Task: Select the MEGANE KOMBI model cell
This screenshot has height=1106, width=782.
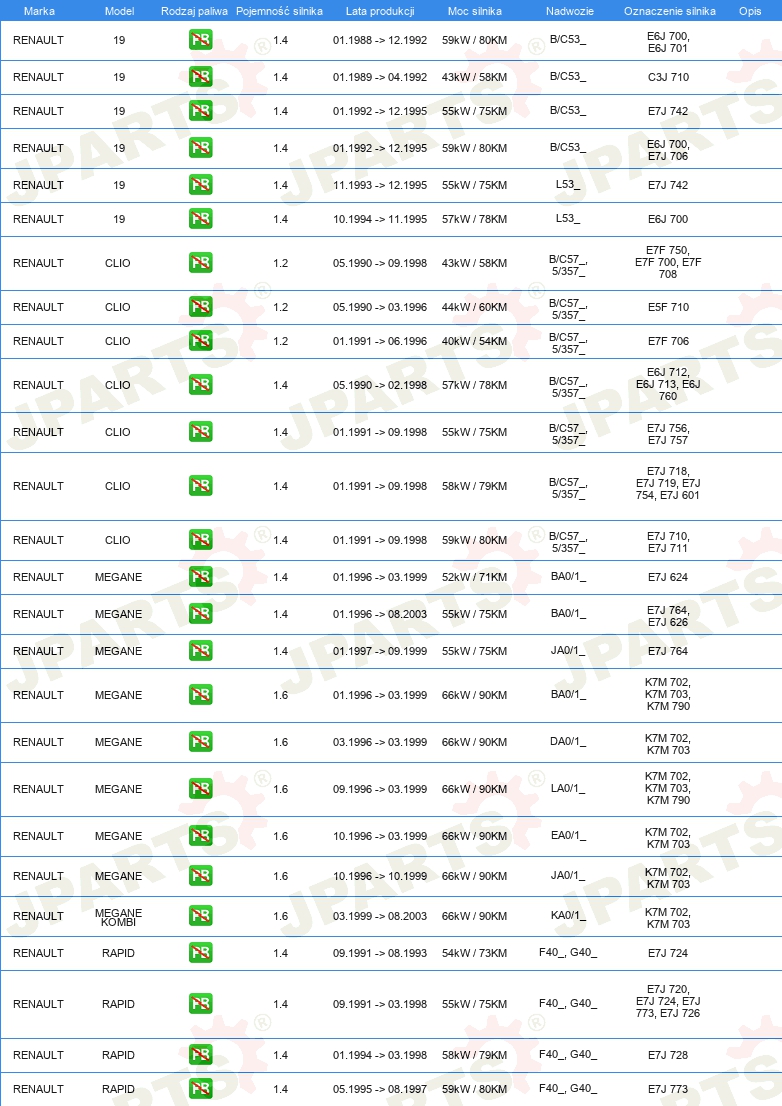Action: pos(118,917)
